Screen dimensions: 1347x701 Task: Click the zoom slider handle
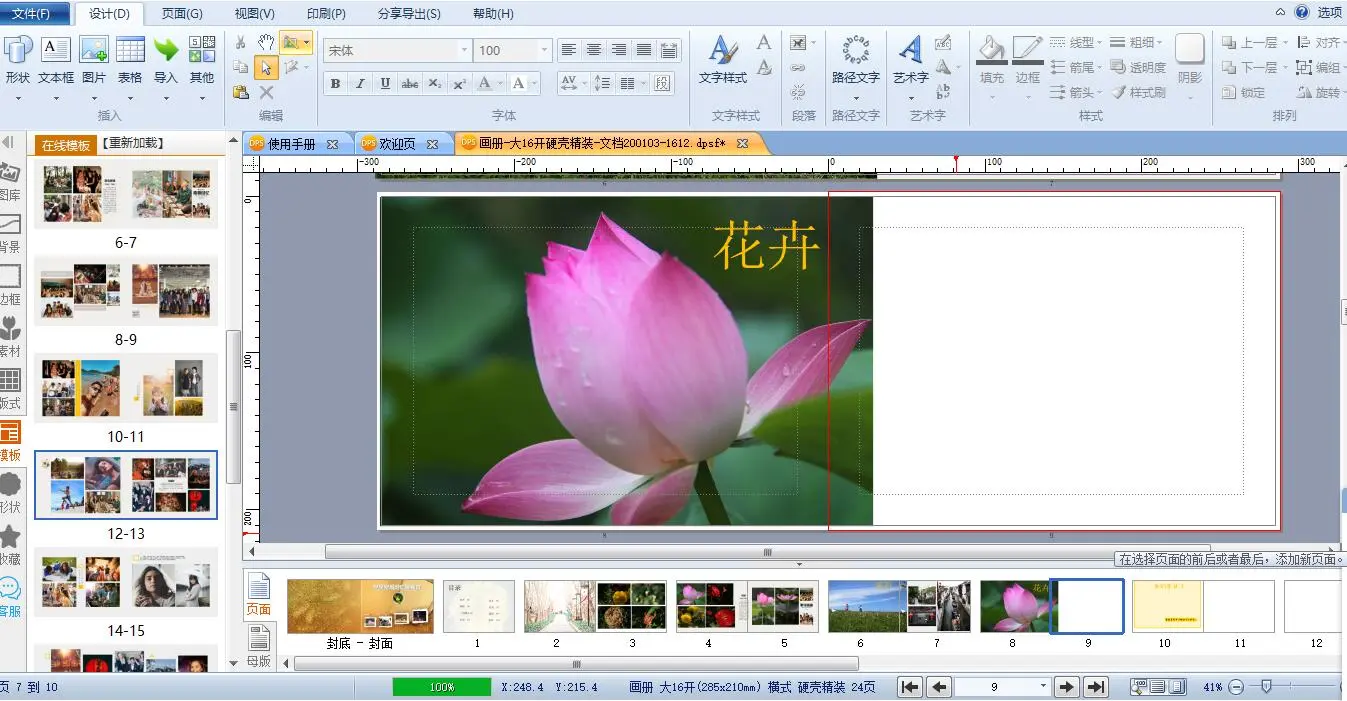[x=1266, y=687]
